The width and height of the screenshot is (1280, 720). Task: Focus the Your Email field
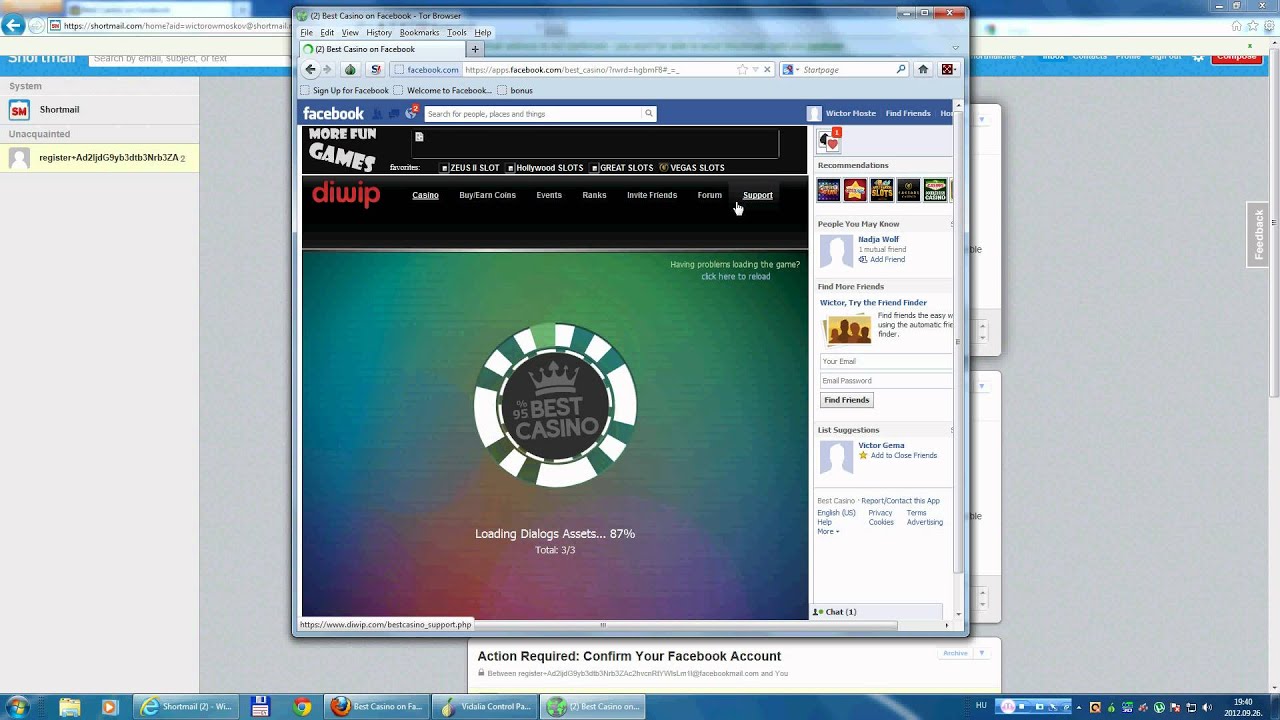886,361
